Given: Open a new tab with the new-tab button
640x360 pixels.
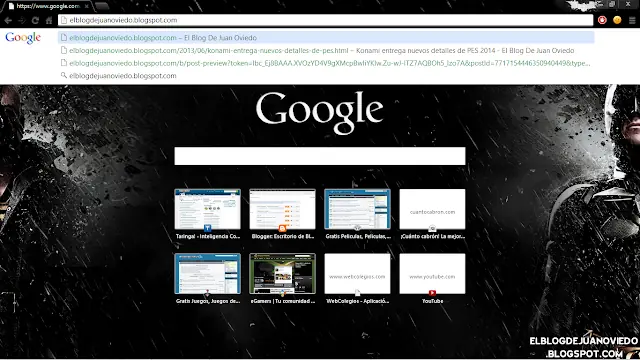Looking at the screenshot, I should click(102, 7).
